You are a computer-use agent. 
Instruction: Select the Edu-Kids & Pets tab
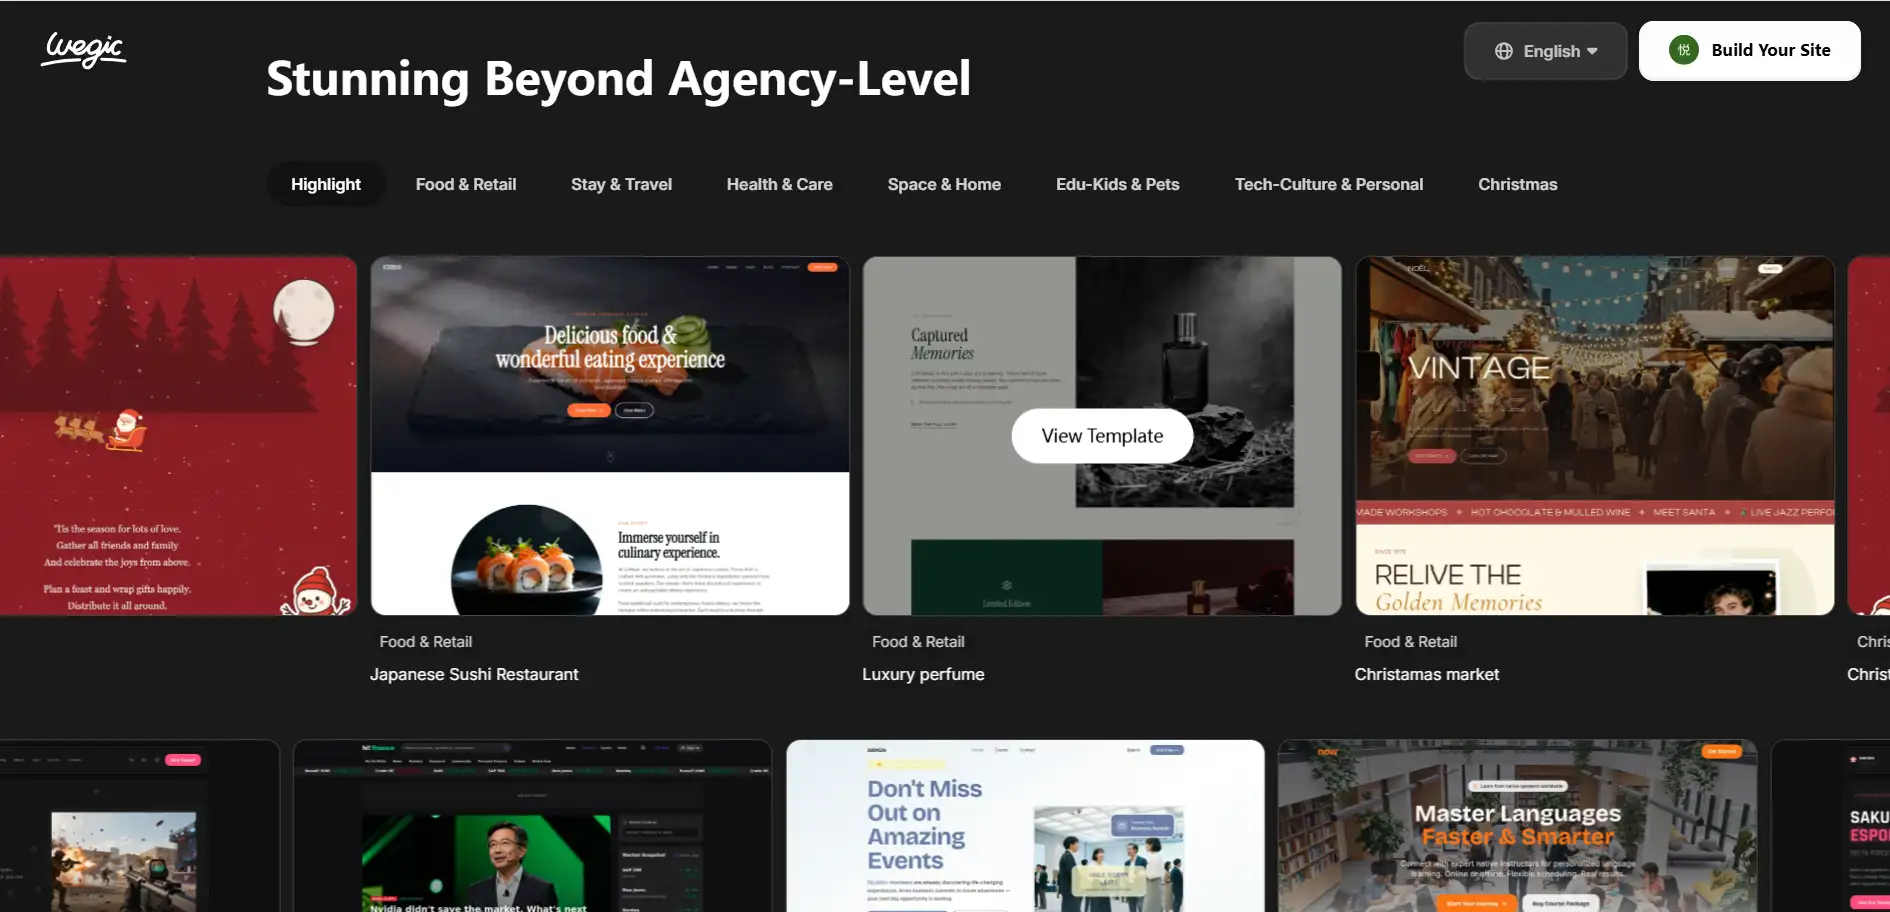pos(1117,184)
